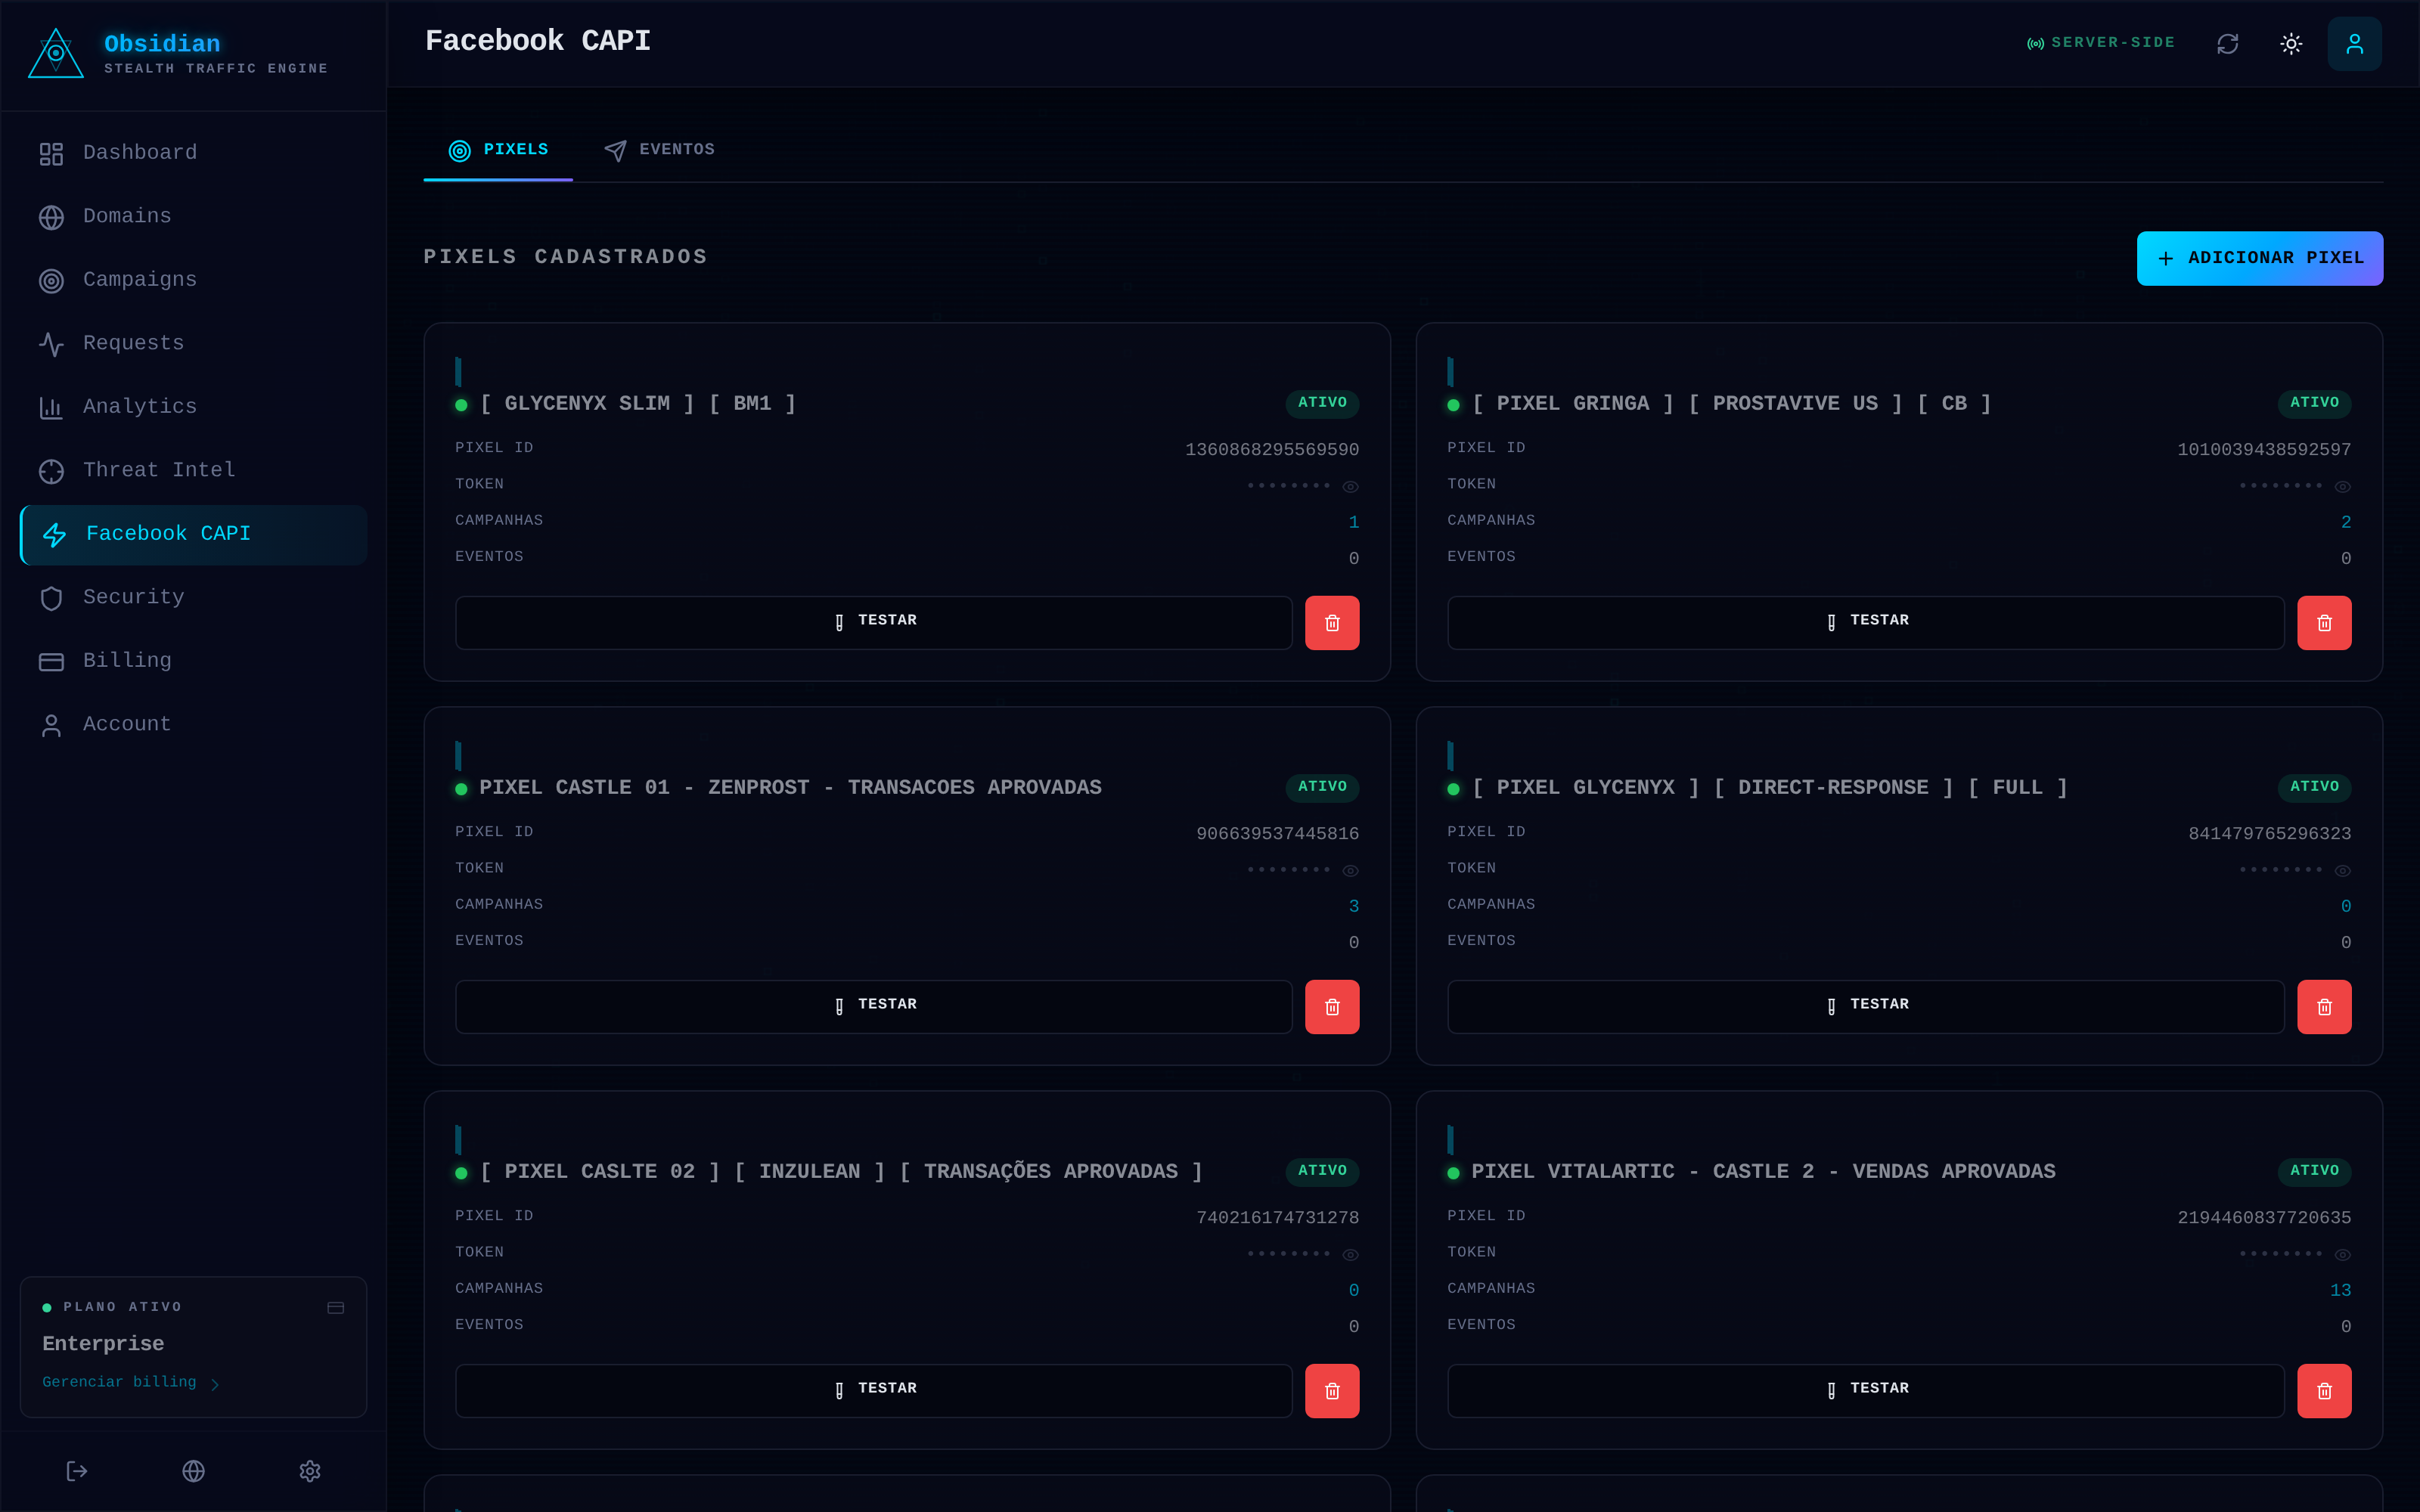2420x1512 pixels.
Task: Test the Pixel Gringa Prostavive US pixel
Action: pos(1866,622)
